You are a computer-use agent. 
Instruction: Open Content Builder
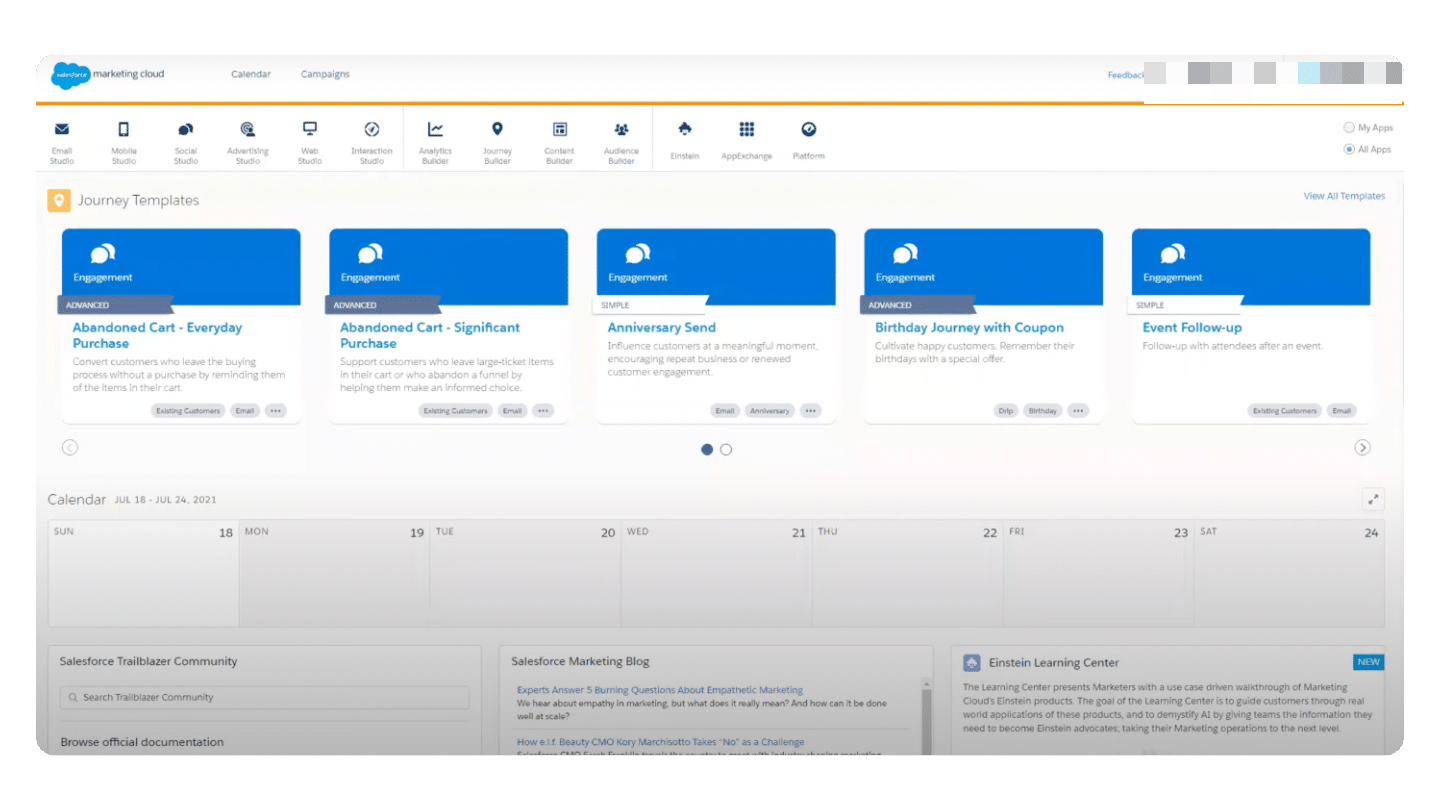[x=560, y=142]
